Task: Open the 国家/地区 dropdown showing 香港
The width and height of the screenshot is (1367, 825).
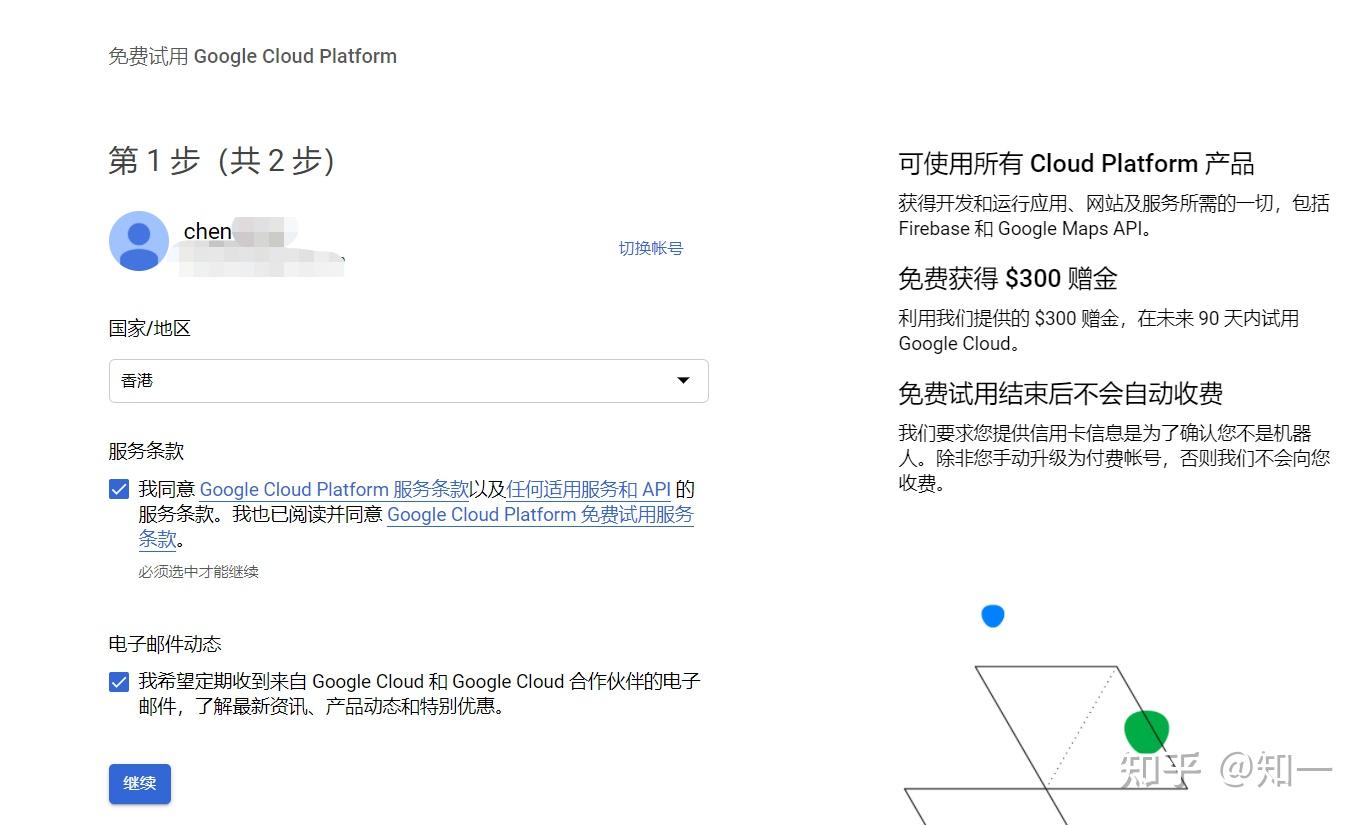Action: click(x=408, y=381)
